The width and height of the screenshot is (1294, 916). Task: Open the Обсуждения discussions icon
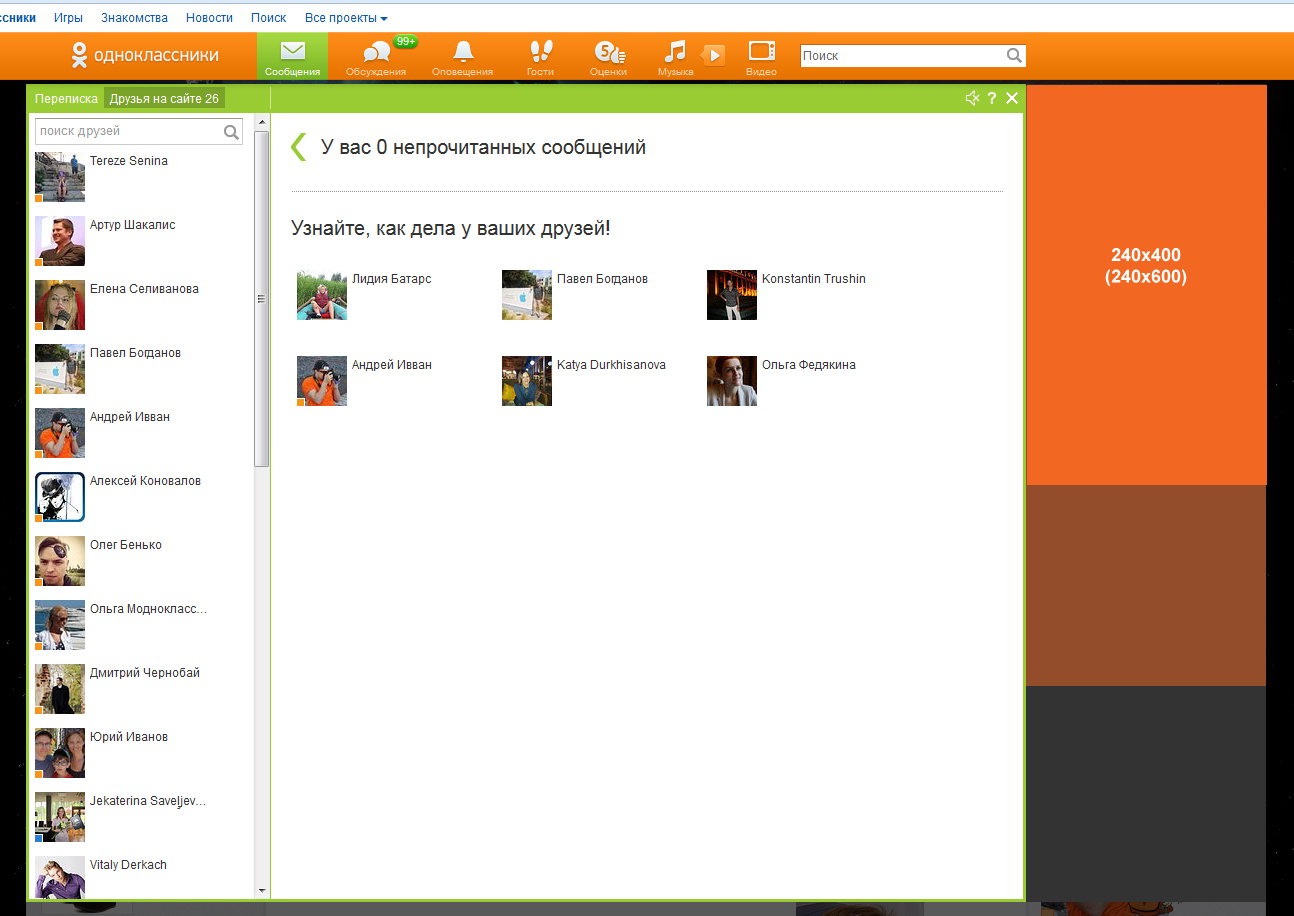pos(376,57)
